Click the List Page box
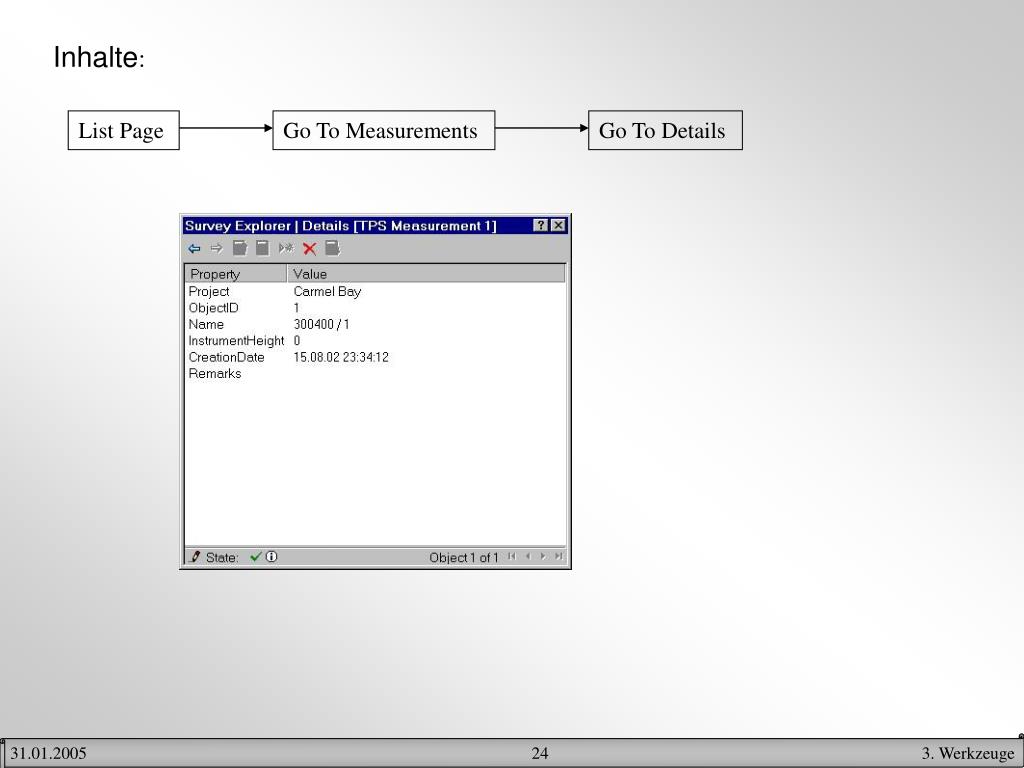 tap(123, 130)
